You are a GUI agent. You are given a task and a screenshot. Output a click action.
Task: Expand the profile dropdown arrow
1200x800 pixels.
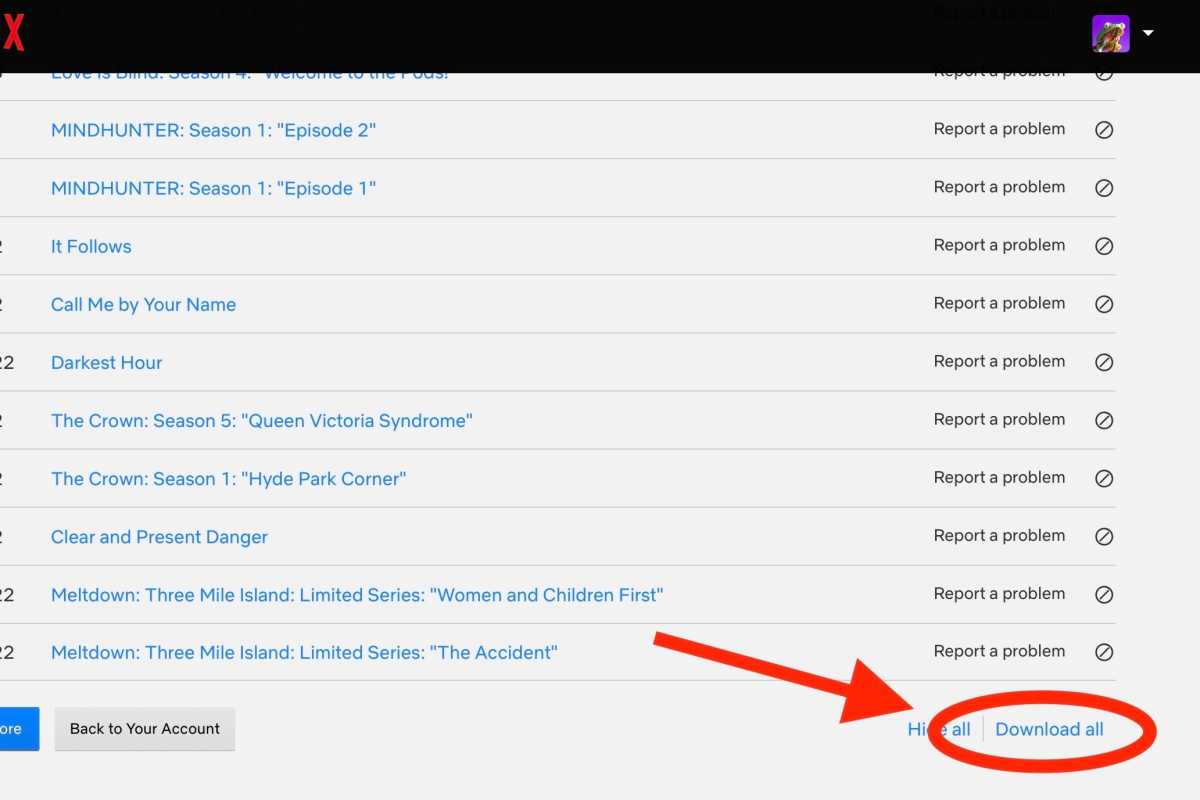[x=1148, y=33]
